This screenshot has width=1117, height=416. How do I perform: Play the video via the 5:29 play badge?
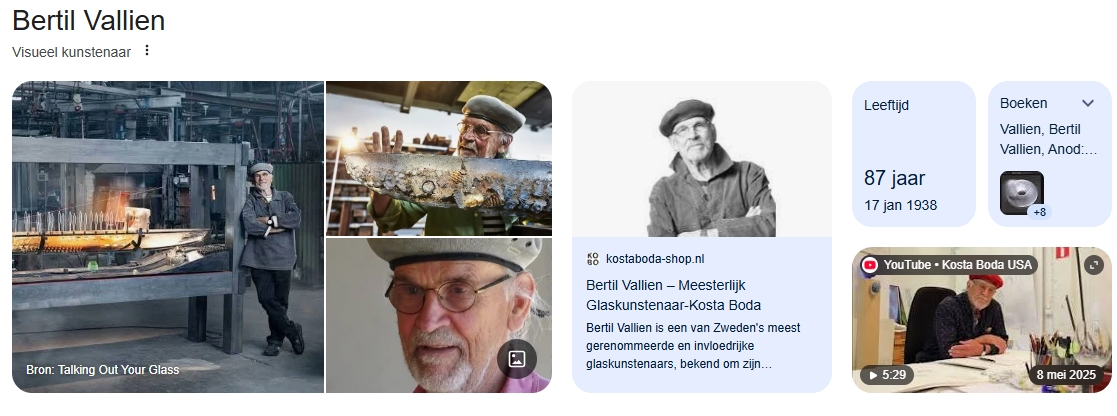pyautogui.click(x=885, y=375)
